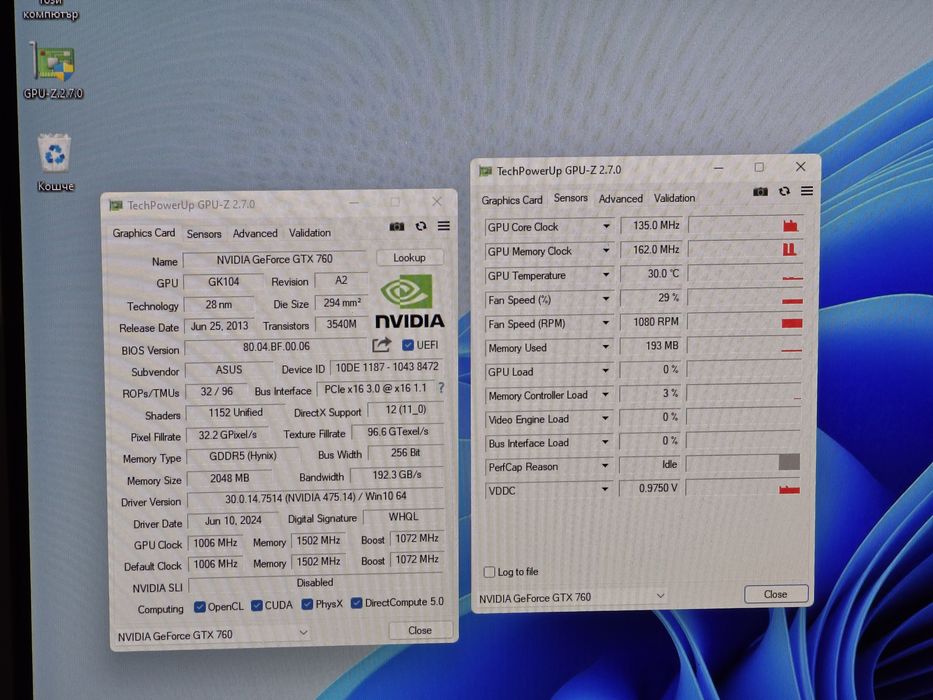Click refresh icon in the Sensors window
Image resolution: width=933 pixels, height=700 pixels.
coord(784,191)
